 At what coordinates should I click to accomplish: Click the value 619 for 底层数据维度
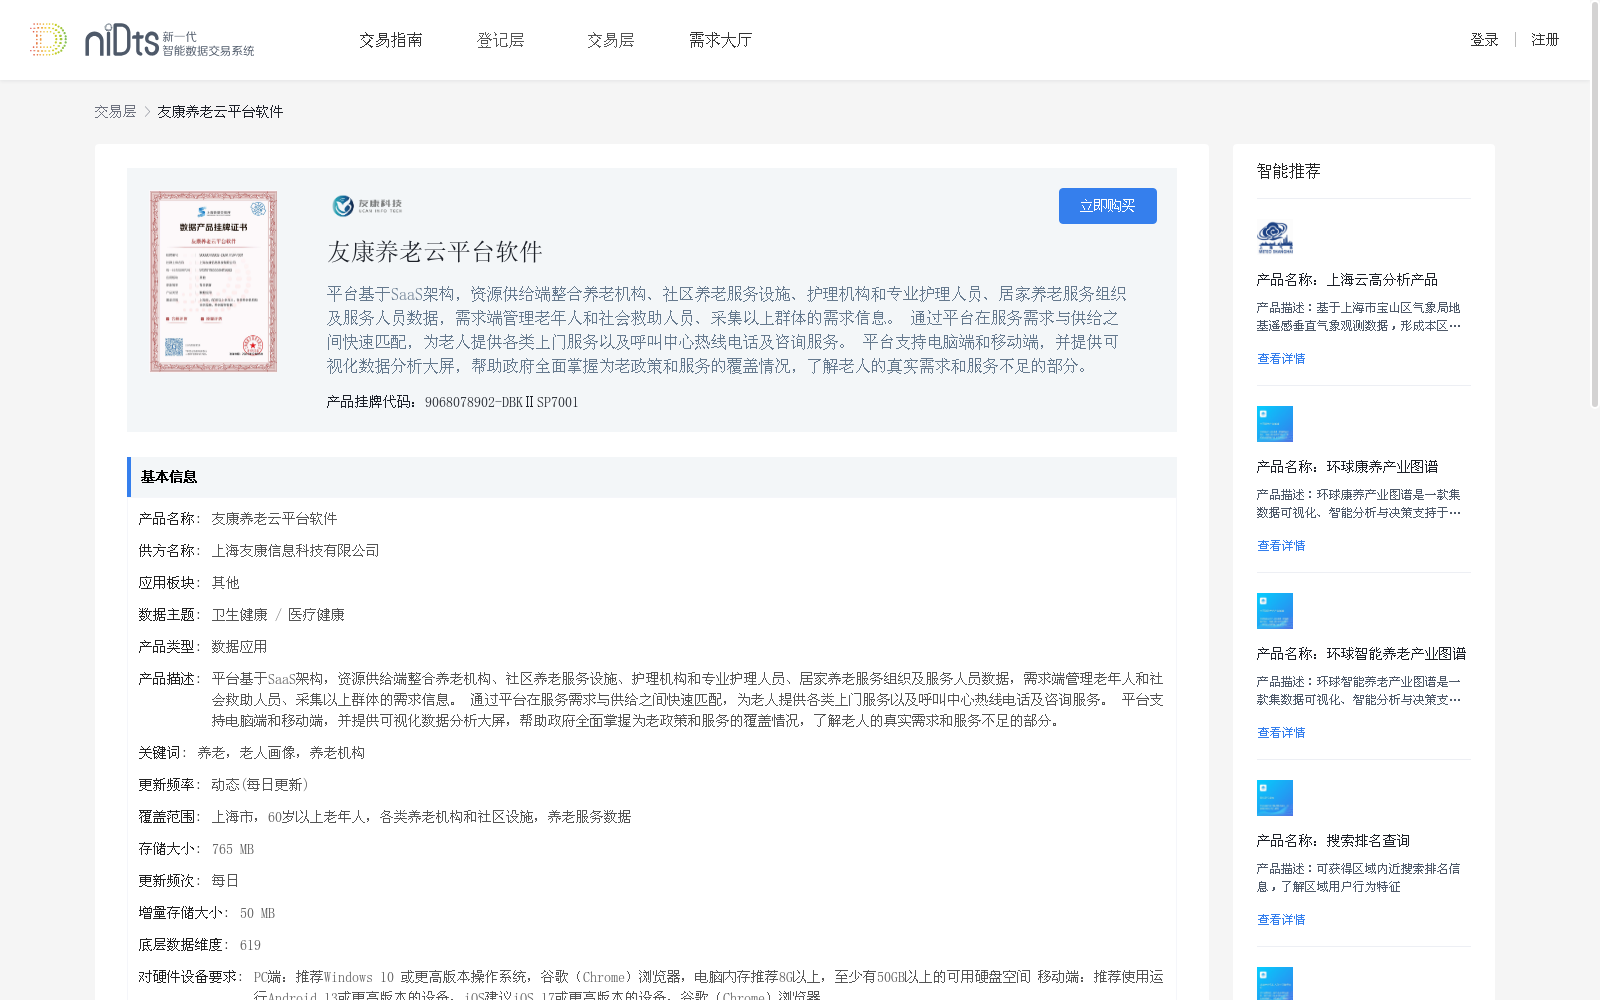point(250,945)
